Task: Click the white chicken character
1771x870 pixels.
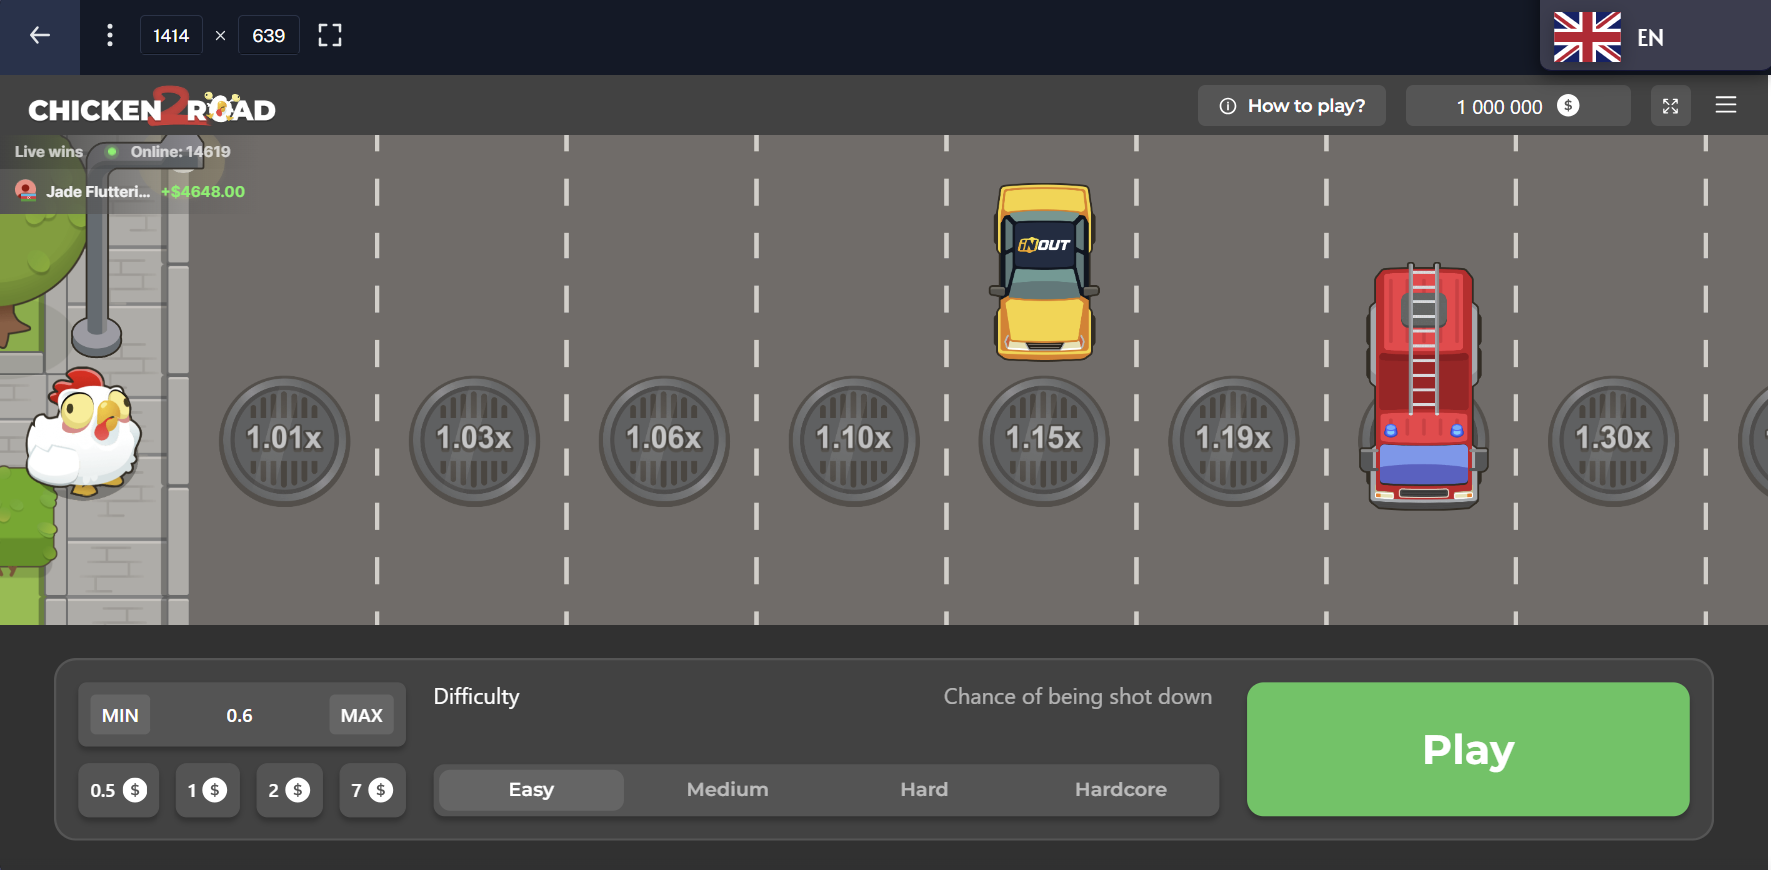Action: (x=83, y=432)
